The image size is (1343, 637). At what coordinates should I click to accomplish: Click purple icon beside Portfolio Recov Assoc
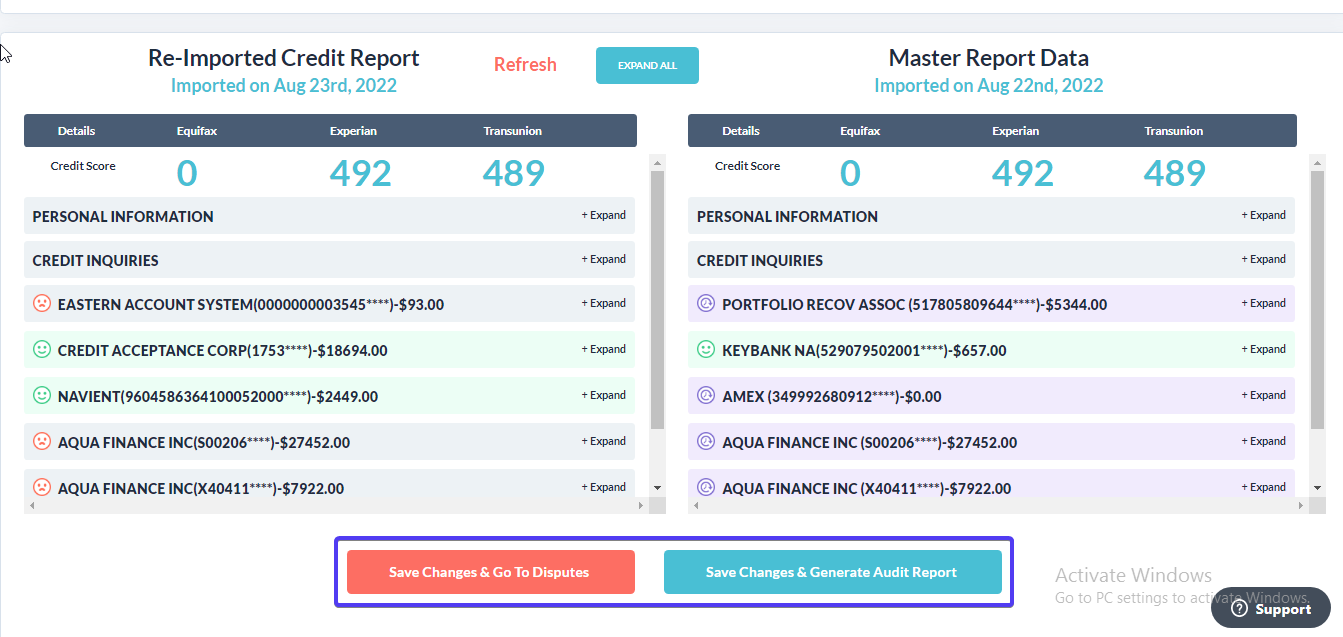pyautogui.click(x=706, y=304)
